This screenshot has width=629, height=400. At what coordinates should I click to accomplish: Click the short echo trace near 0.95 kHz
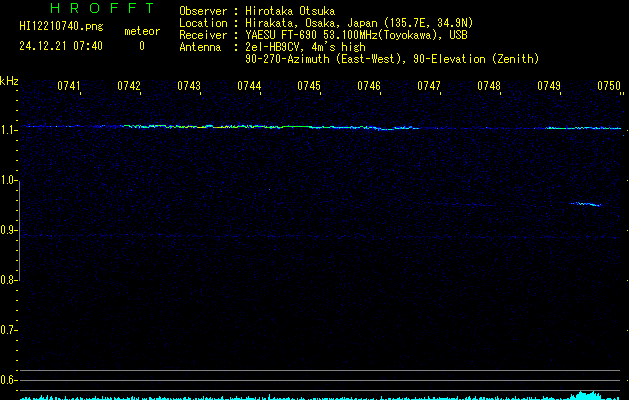pyautogui.click(x=586, y=204)
